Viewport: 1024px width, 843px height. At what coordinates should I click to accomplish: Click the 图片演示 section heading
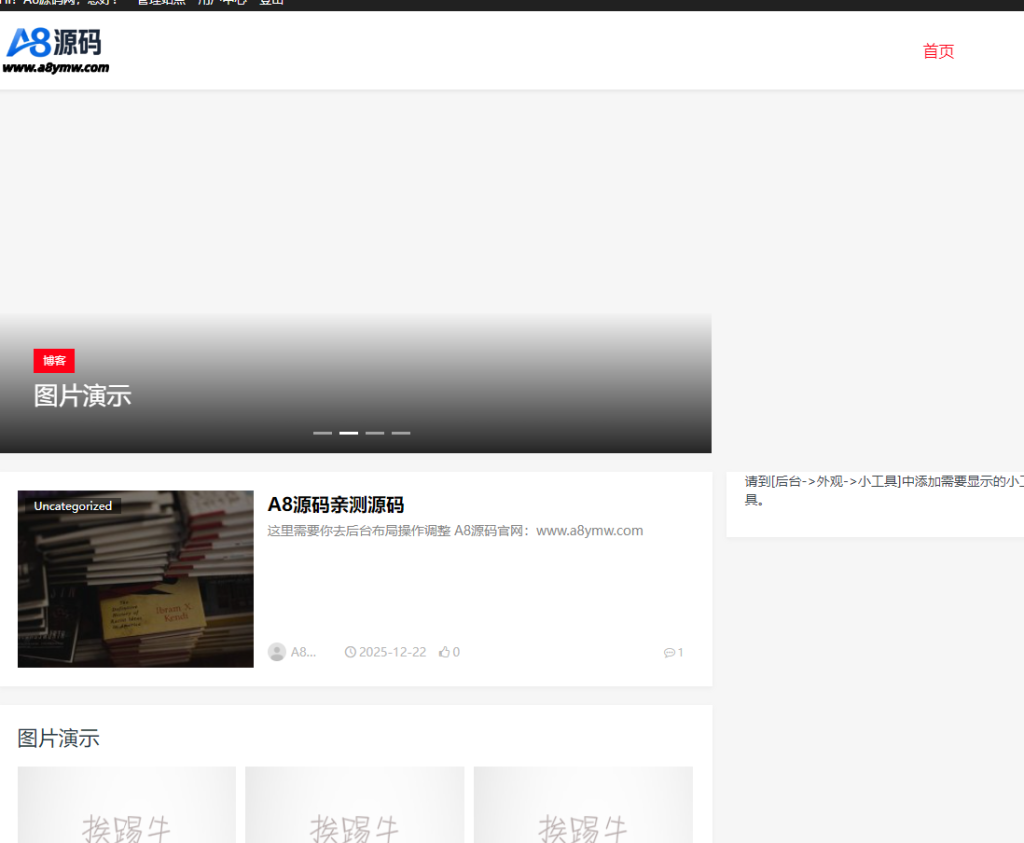click(x=57, y=738)
